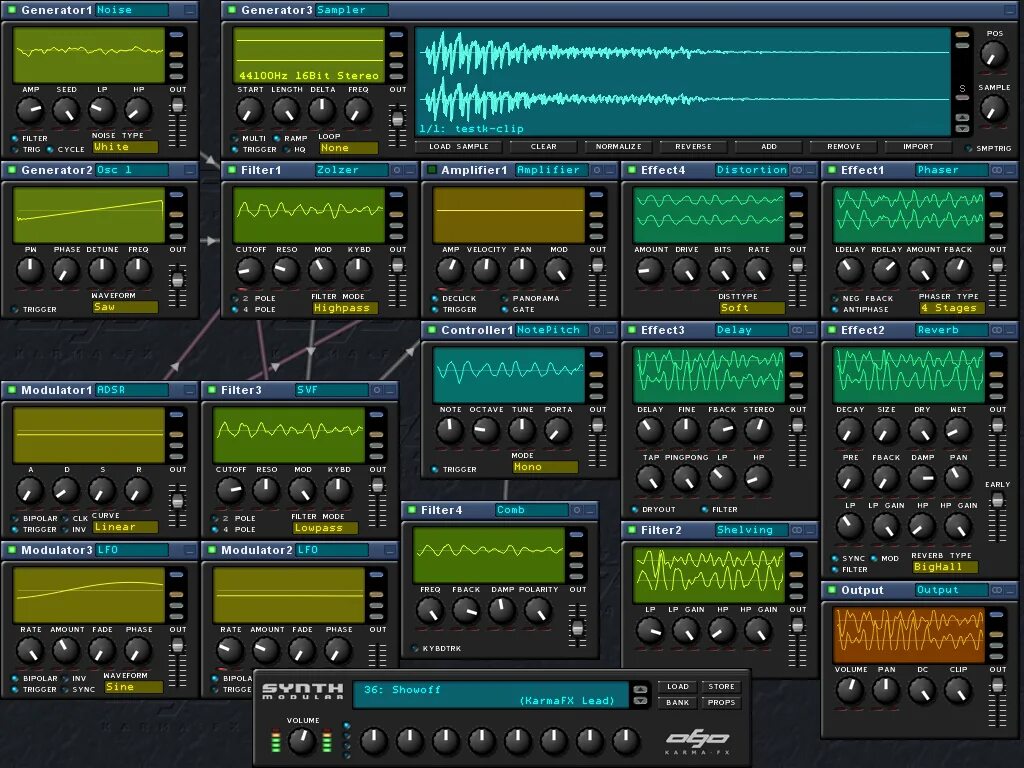Turn the Generator2 DETUNE knob
1024x768 pixels.
102,270
